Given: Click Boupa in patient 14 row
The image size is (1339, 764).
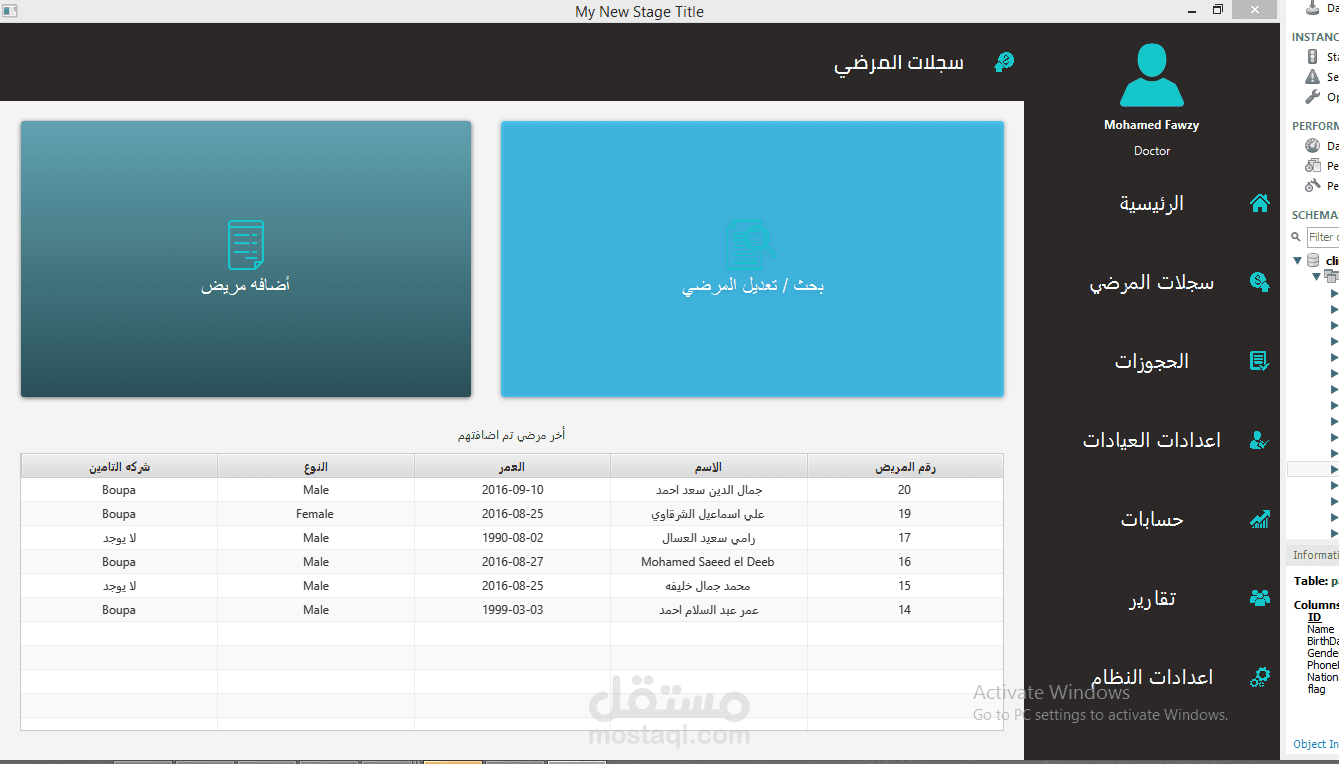Looking at the screenshot, I should click(119, 610).
